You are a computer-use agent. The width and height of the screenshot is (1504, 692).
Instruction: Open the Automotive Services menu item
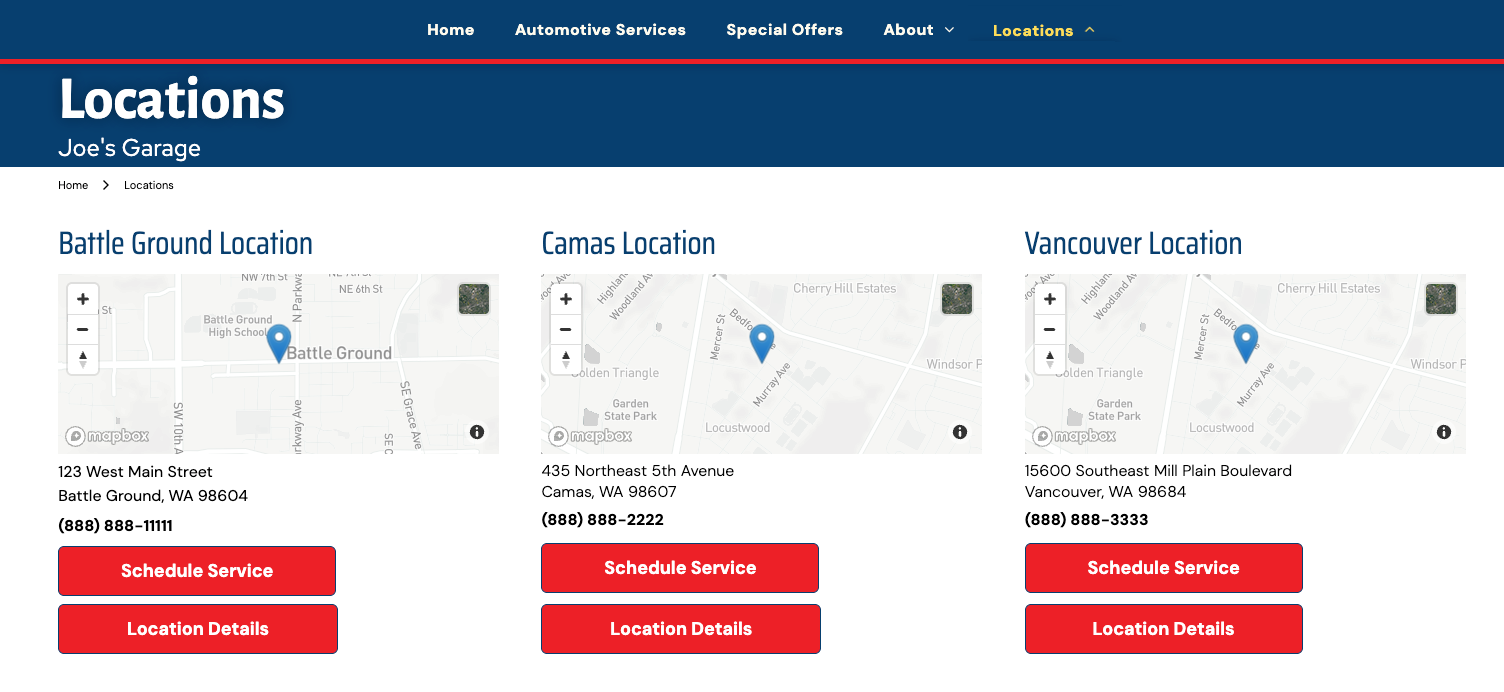click(600, 30)
